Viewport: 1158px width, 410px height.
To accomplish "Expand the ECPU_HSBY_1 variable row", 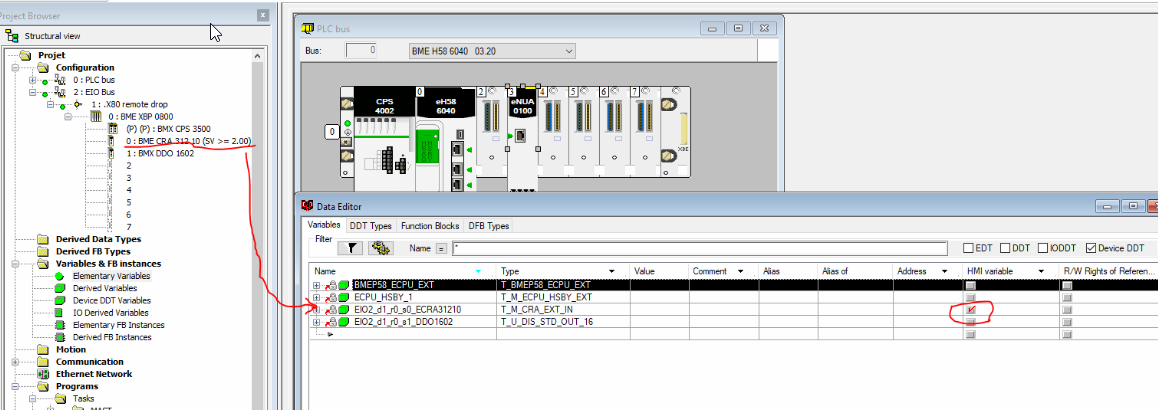I will 316,297.
